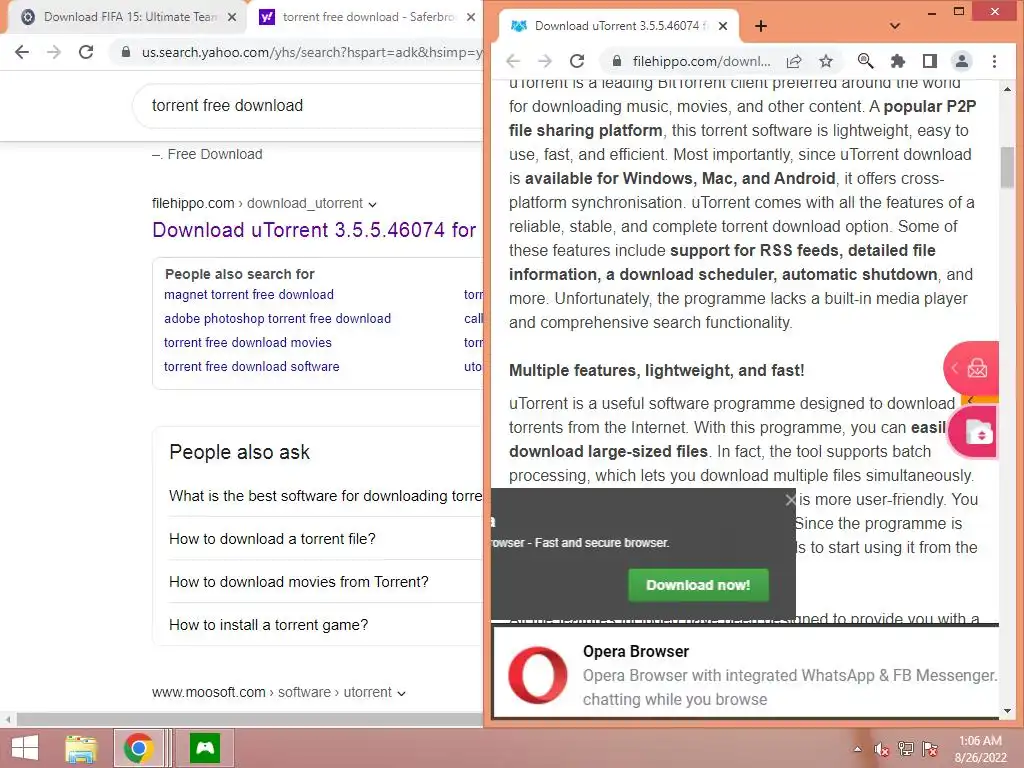Open File Explorer from taskbar
The height and width of the screenshot is (768, 1024).
(81, 748)
